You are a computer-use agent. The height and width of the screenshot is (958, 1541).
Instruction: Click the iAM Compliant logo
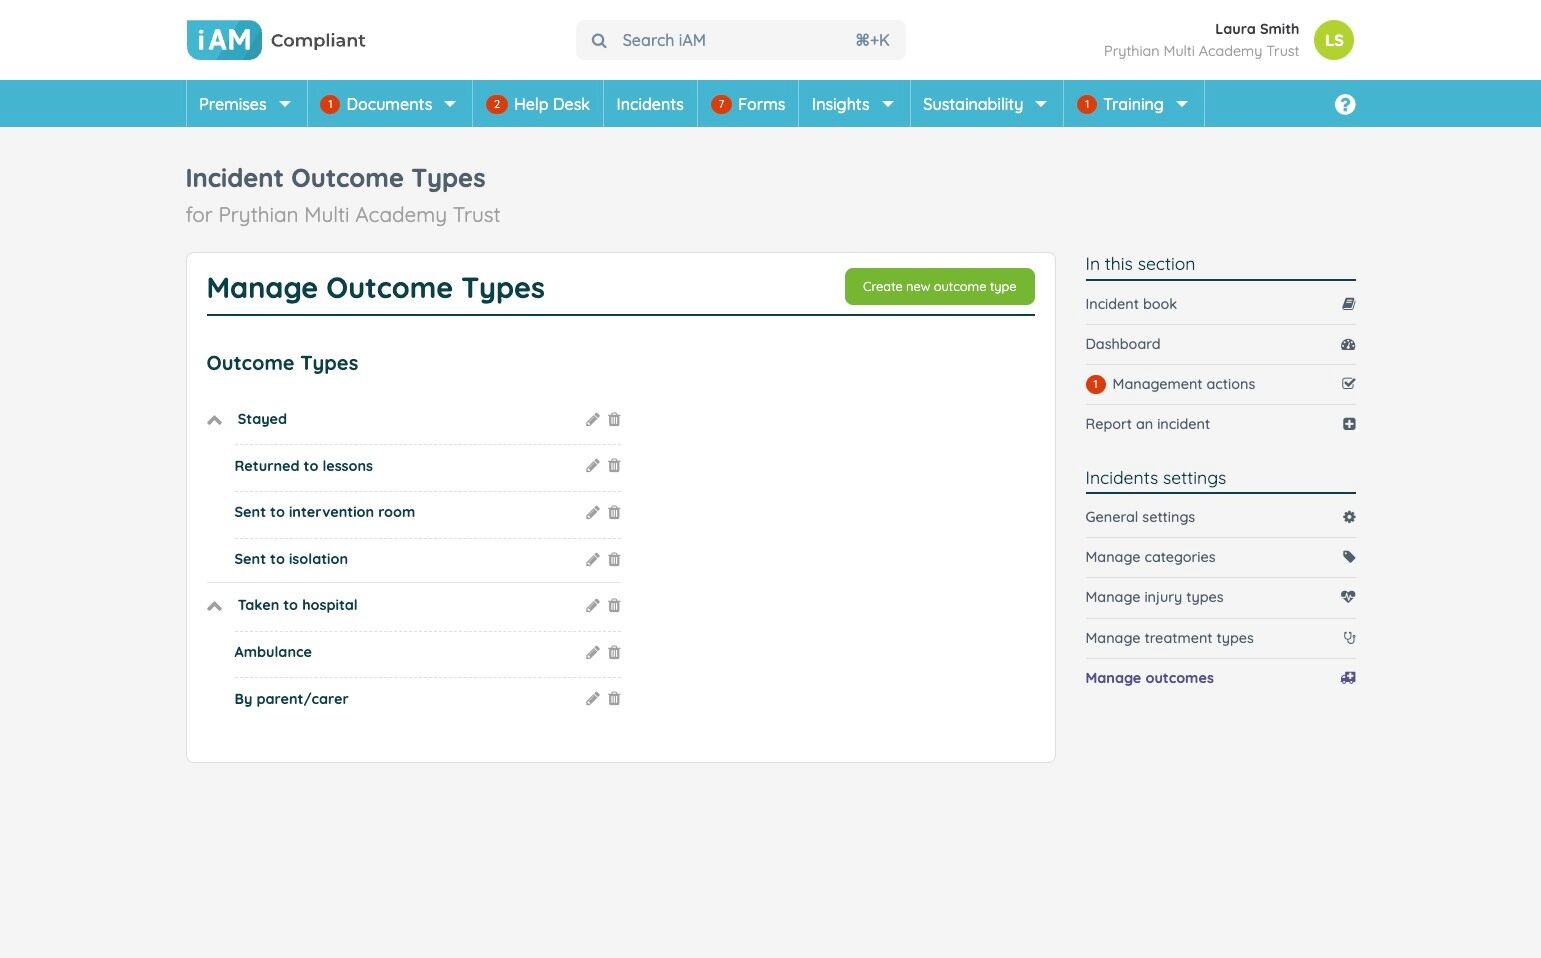coord(276,40)
